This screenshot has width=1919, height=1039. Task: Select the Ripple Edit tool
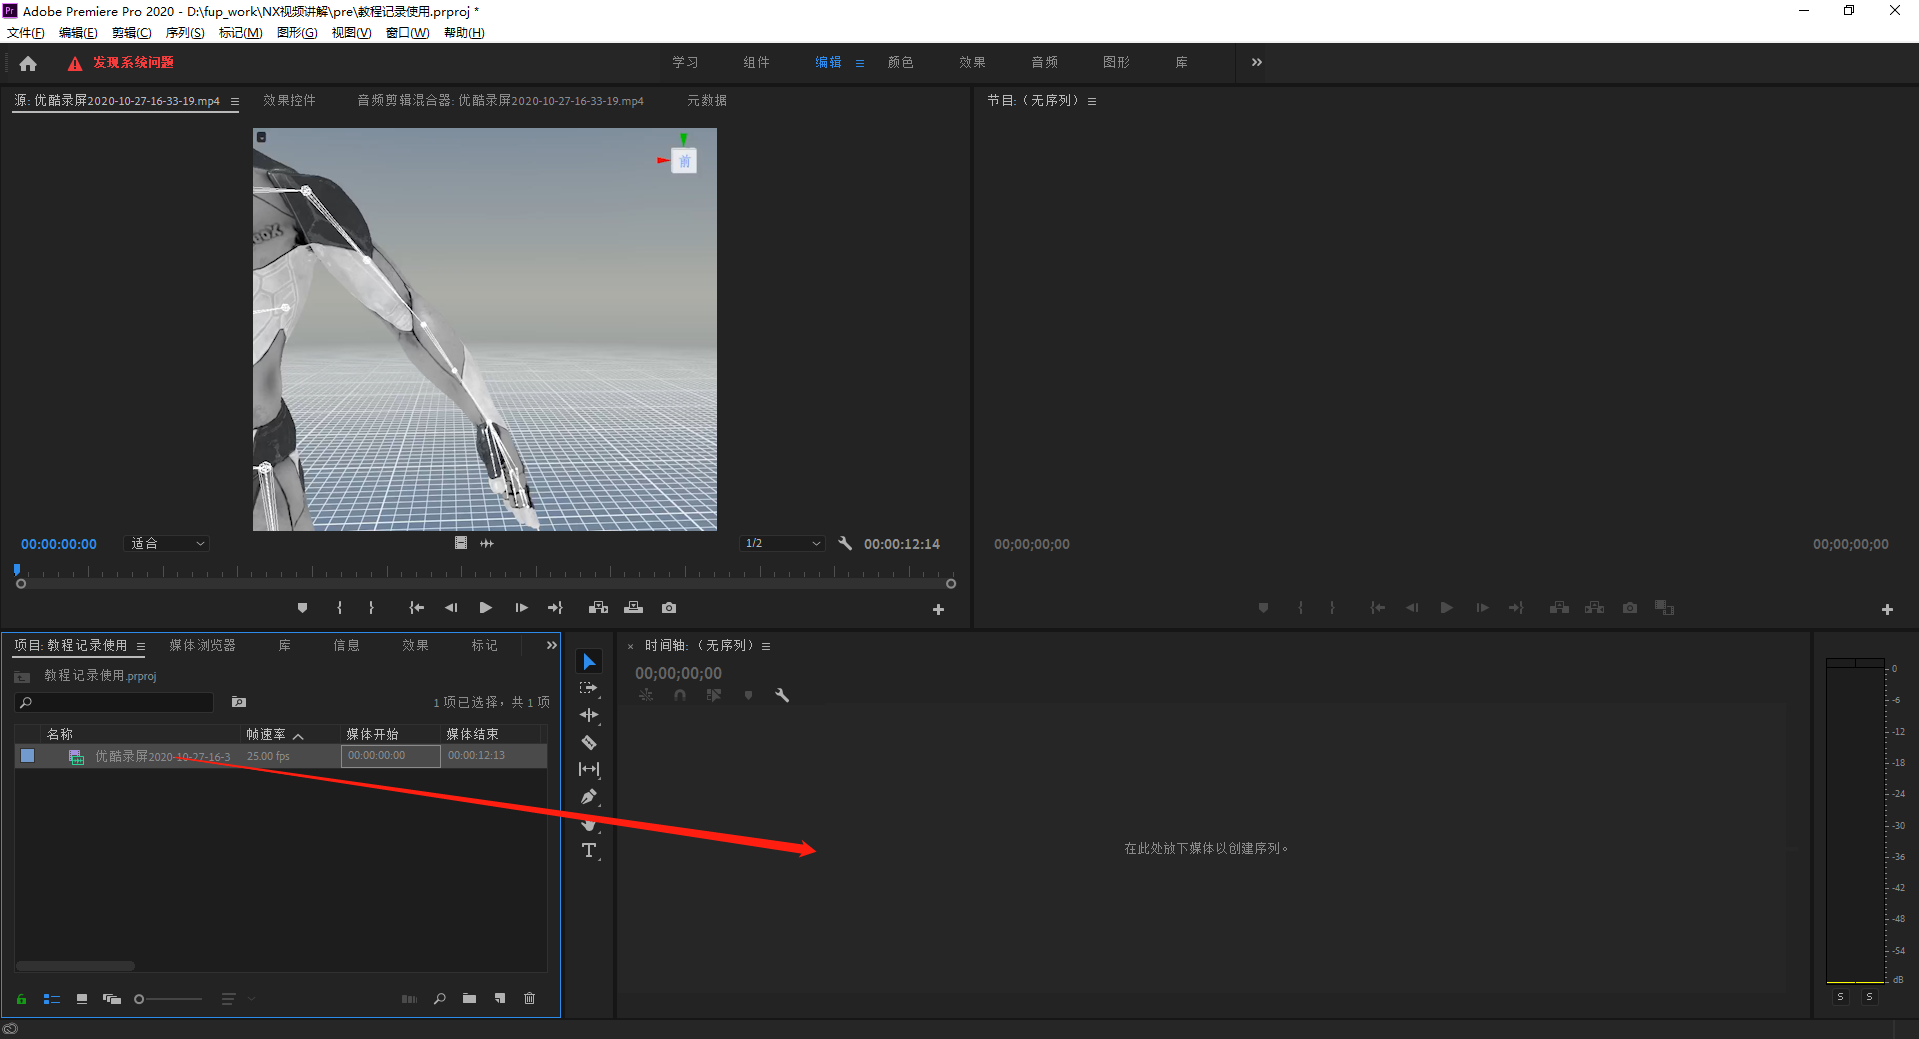pos(589,715)
